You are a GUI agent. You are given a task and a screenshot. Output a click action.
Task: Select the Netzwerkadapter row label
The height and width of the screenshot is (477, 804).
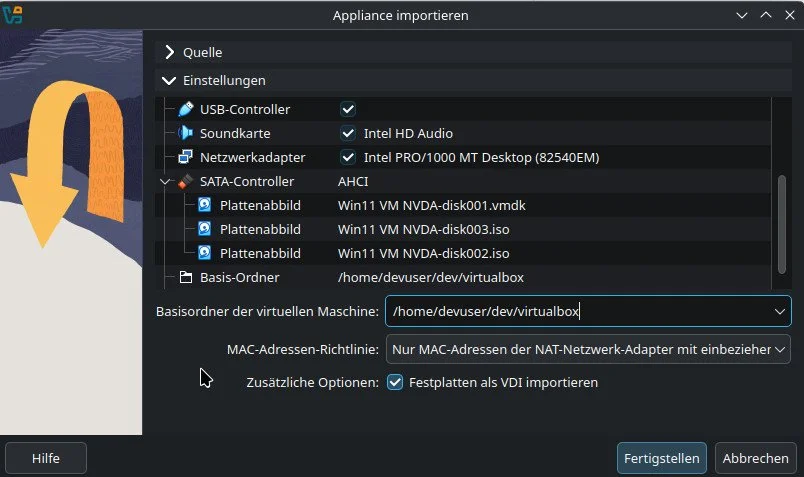pos(252,157)
